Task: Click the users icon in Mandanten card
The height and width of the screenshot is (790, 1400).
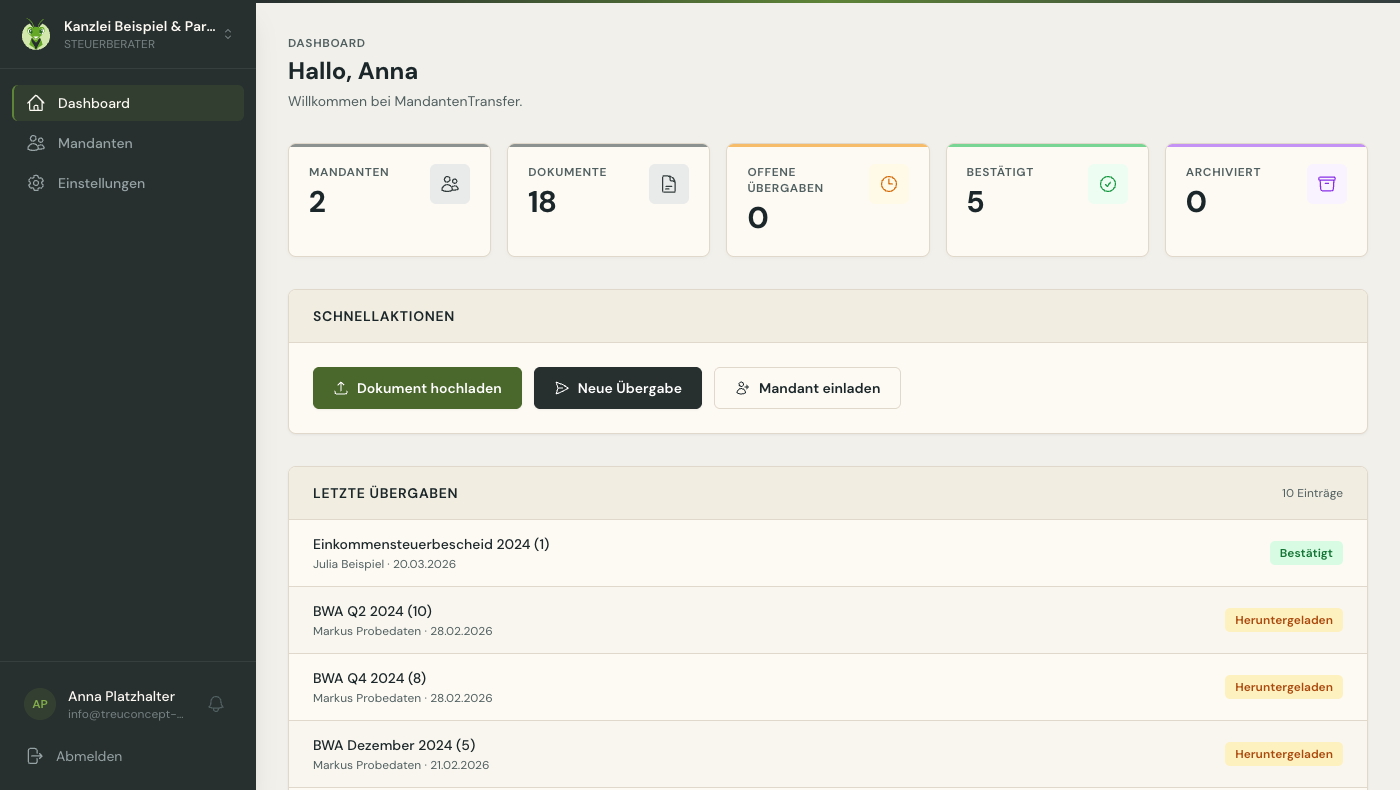Action: [450, 184]
